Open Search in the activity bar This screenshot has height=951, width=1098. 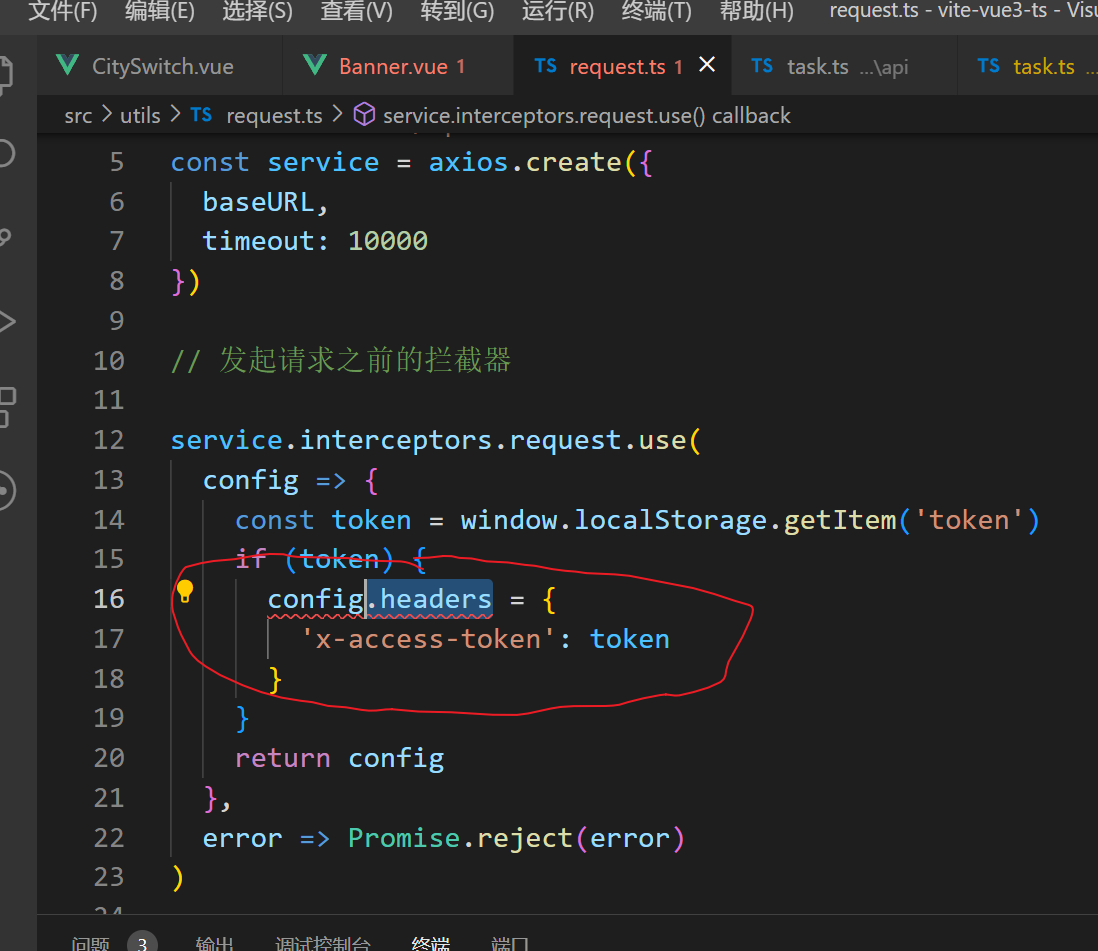(x=6, y=153)
